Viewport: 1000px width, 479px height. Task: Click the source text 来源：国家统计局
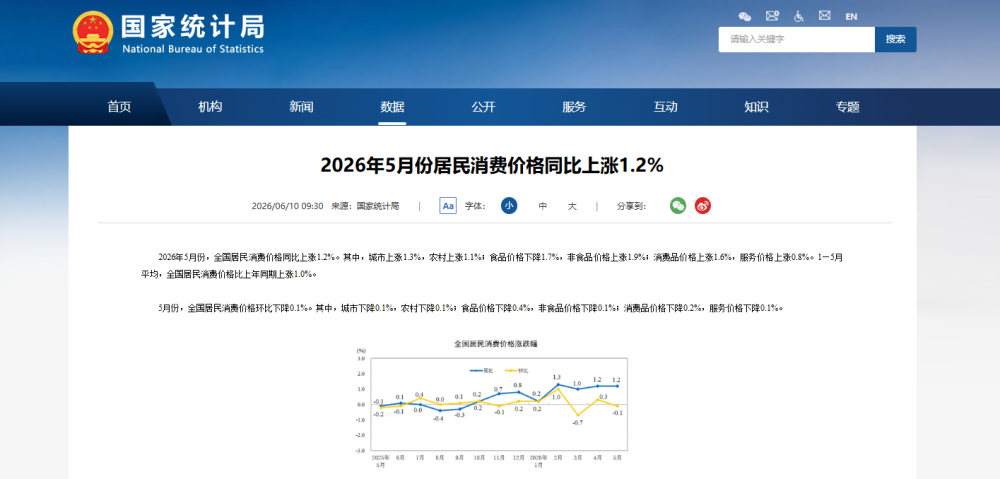pos(365,206)
